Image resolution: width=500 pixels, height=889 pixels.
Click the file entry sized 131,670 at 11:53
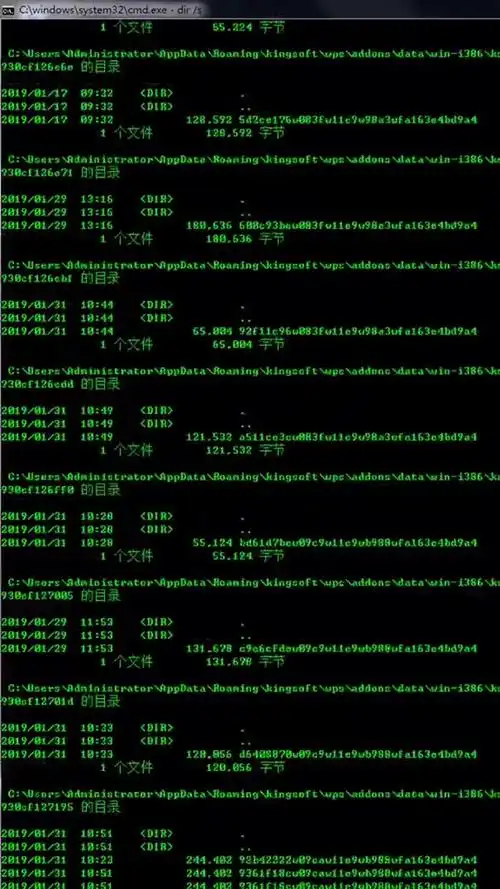tap(239, 649)
